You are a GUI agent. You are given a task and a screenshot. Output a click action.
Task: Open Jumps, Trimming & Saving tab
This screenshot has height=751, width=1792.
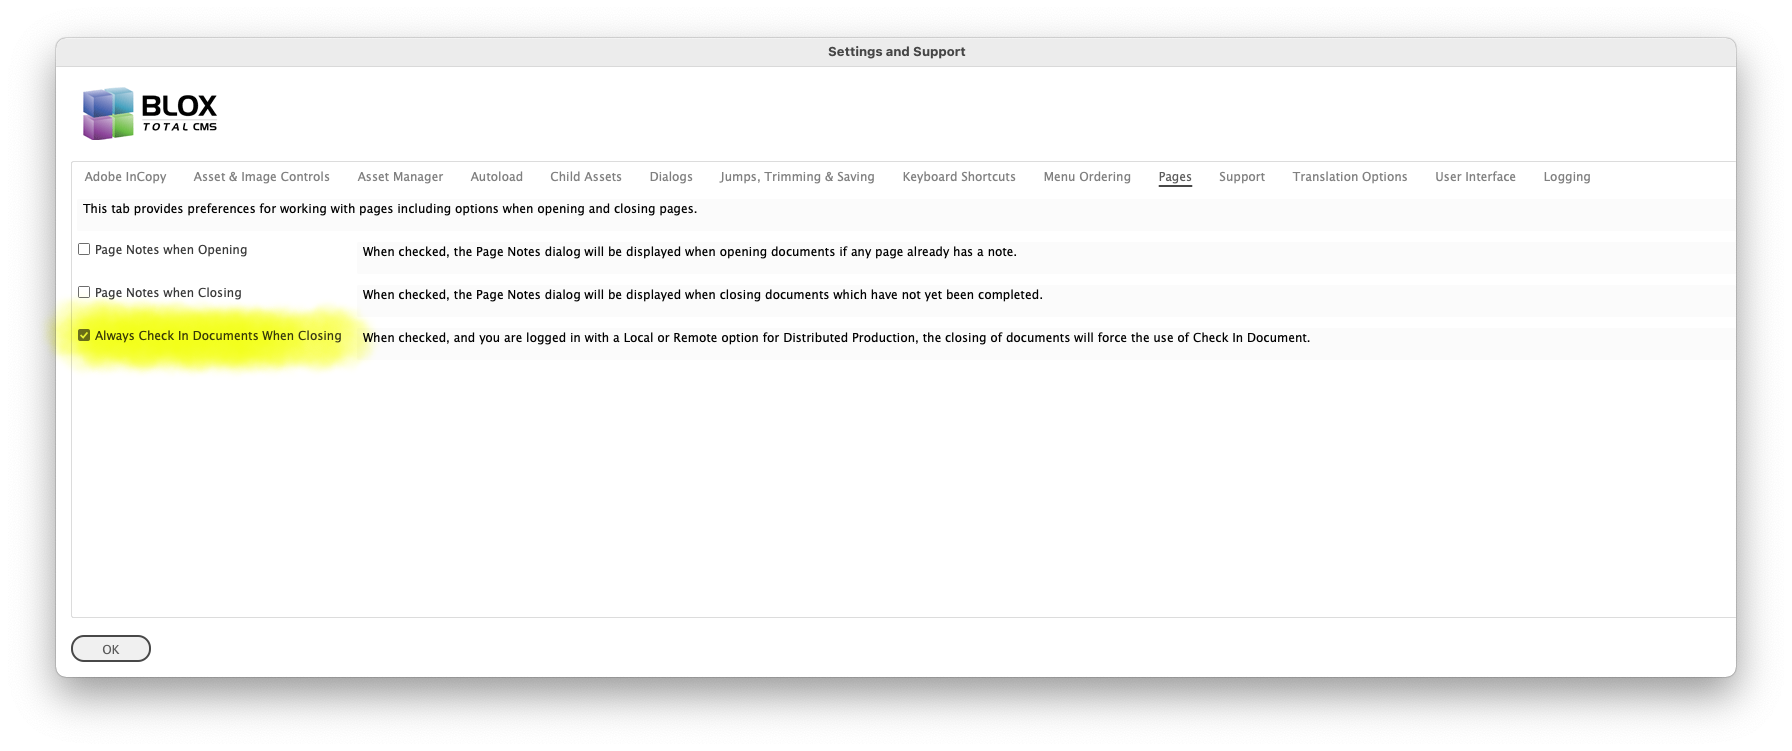tap(797, 177)
